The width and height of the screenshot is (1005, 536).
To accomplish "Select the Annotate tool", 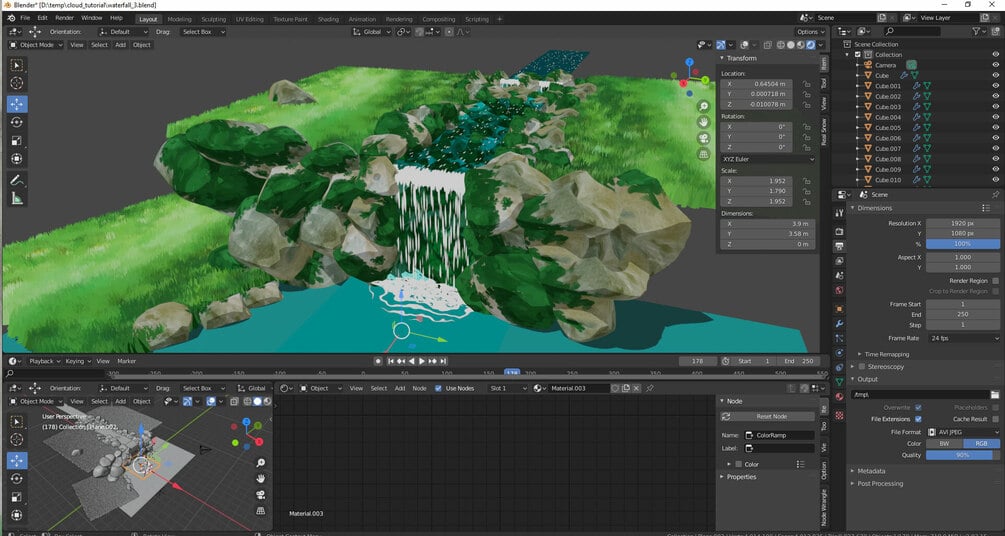I will 17,180.
